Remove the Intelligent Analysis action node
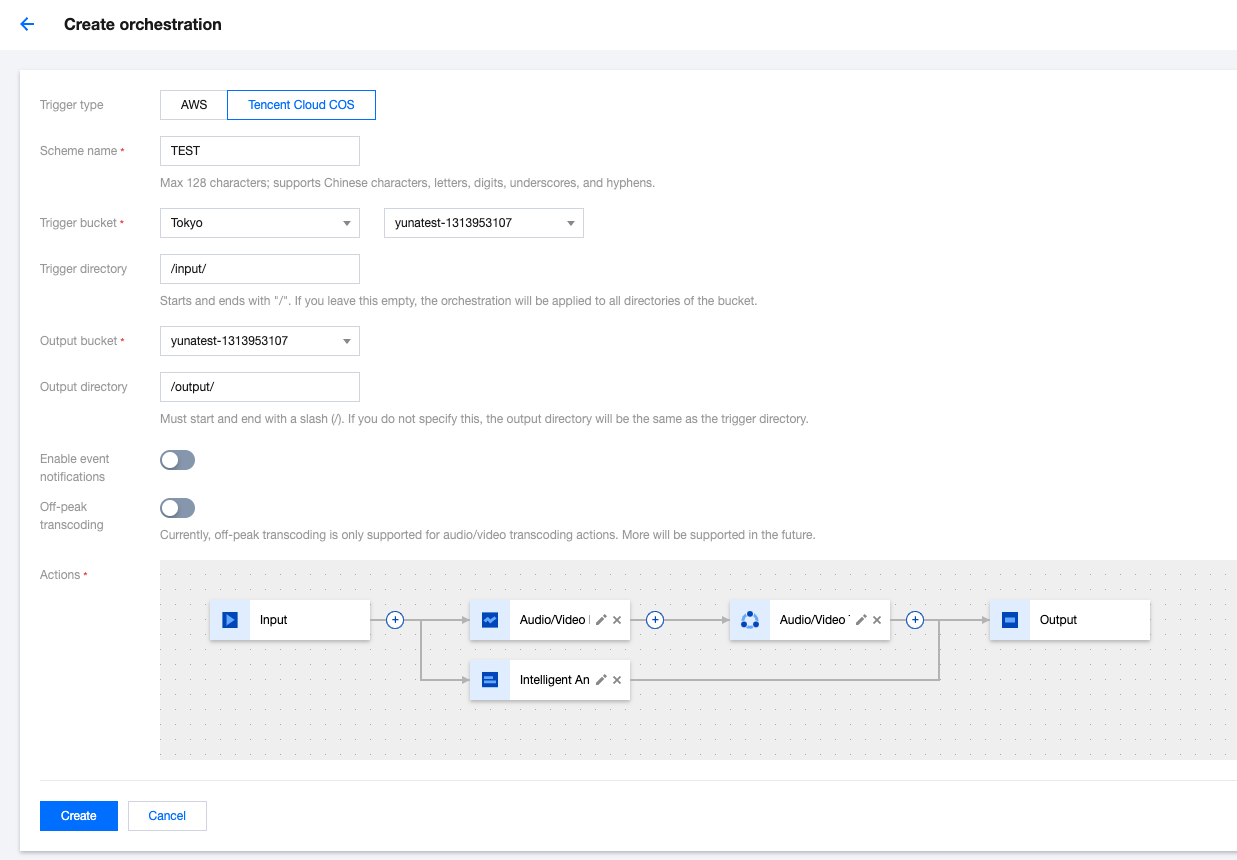This screenshot has width=1237, height=860. click(617, 680)
